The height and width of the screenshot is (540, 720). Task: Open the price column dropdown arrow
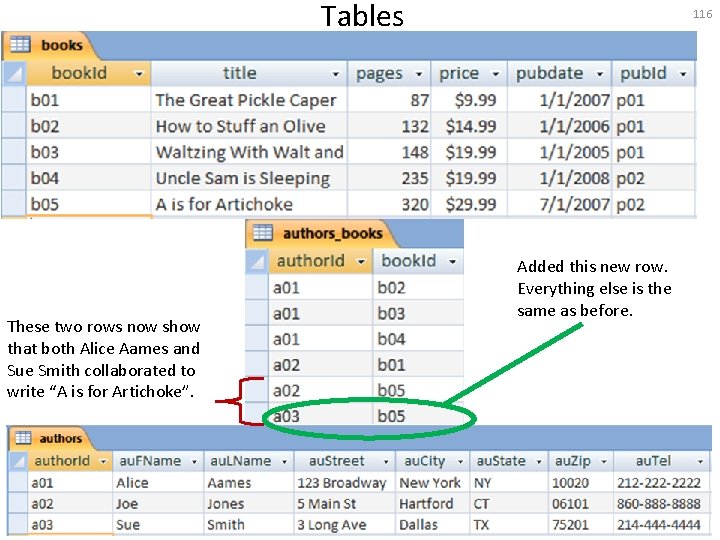495,74
